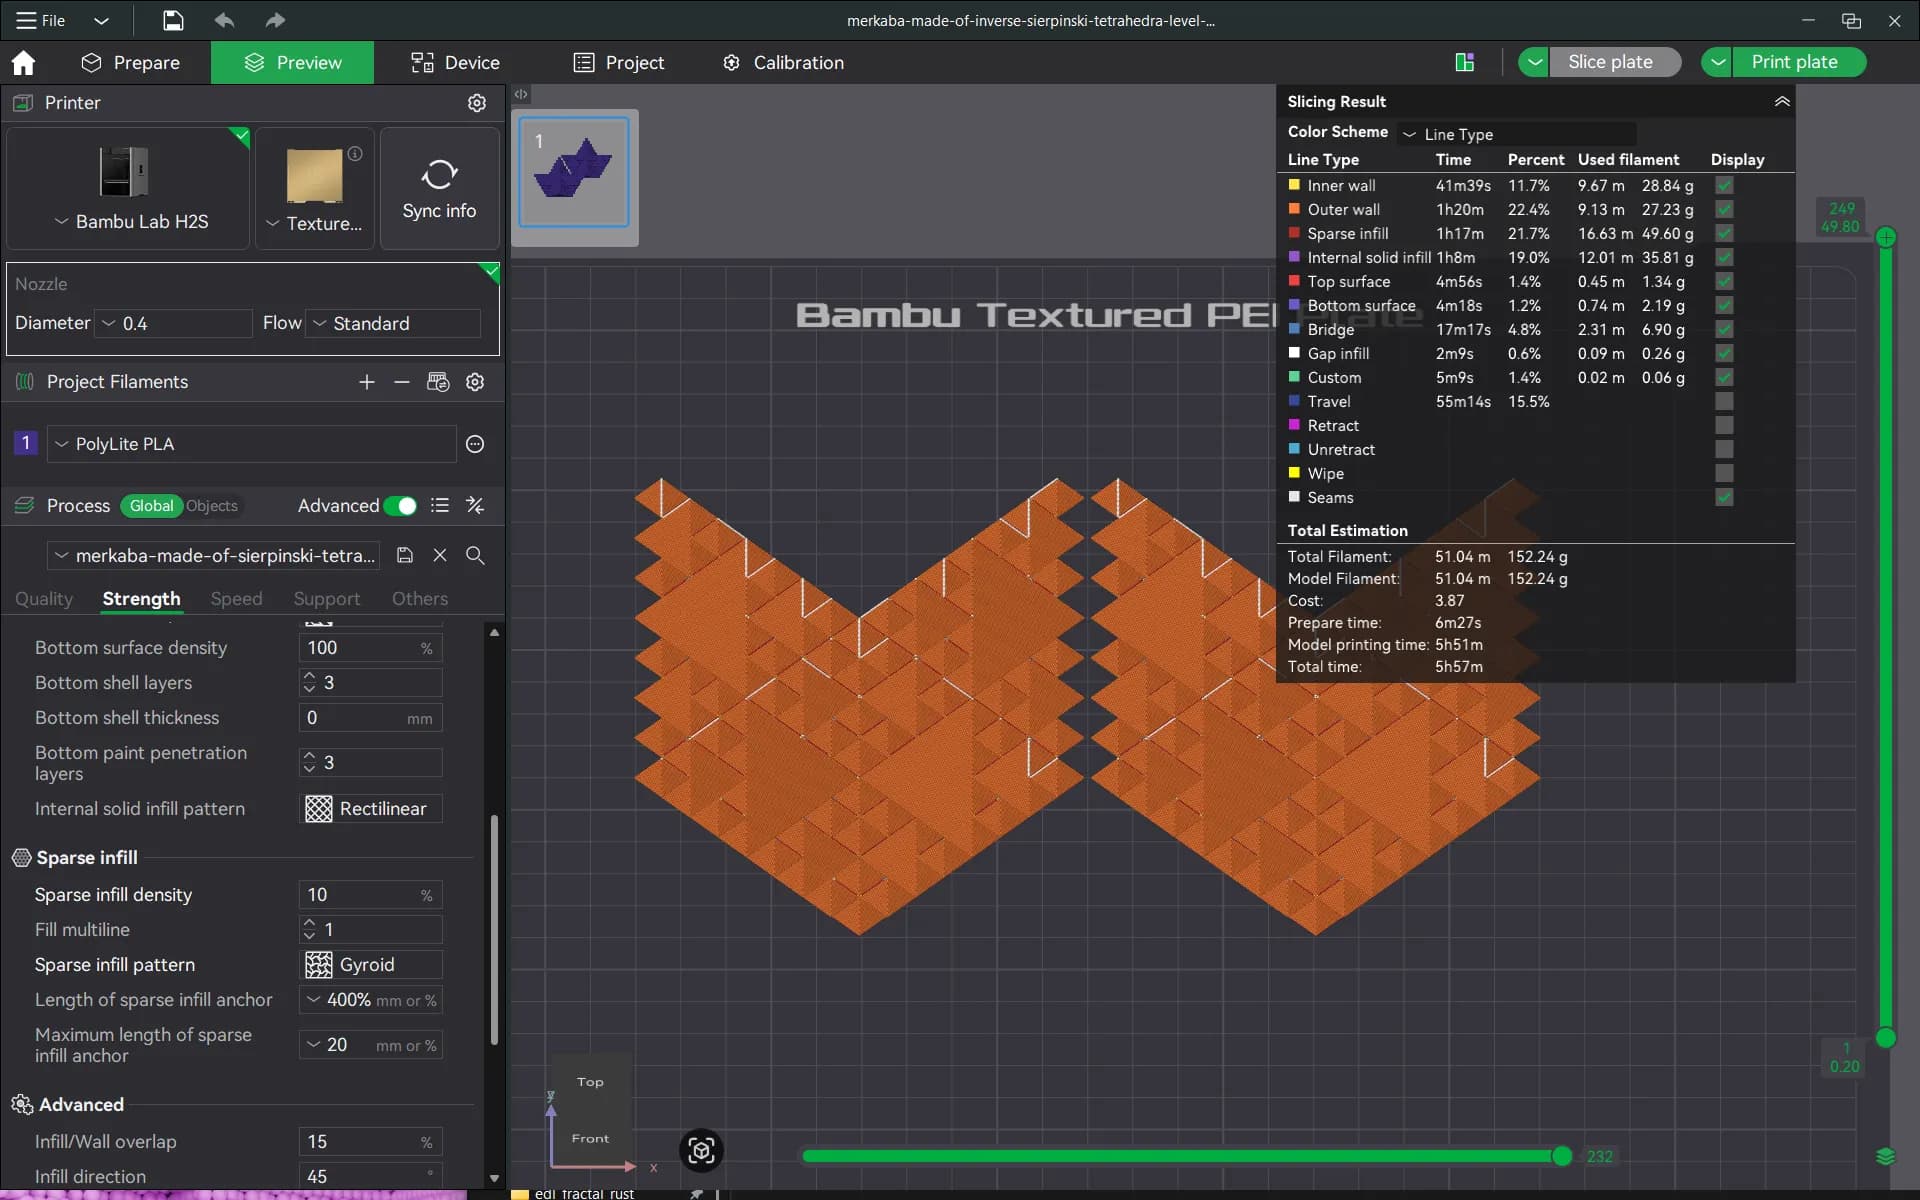The image size is (1920, 1200).
Task: Open process settings list icon
Action: pos(439,506)
